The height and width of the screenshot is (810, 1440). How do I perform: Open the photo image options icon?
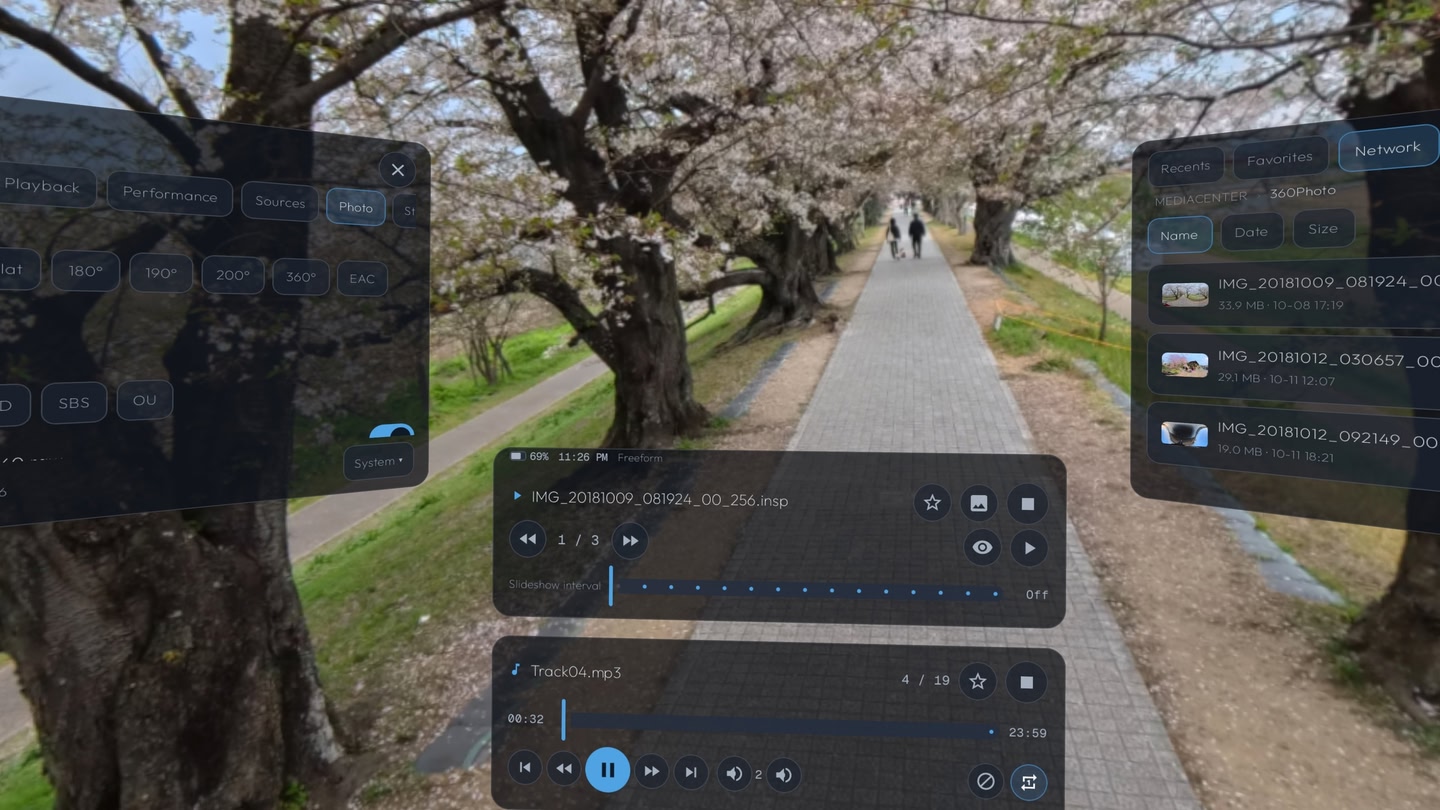979,504
